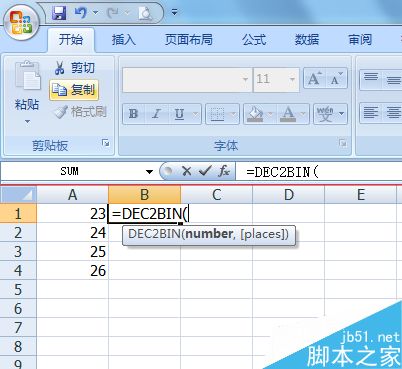Viewport: 402px width, 369px height.
Task: Click the Redo icon
Action: pos(113,13)
